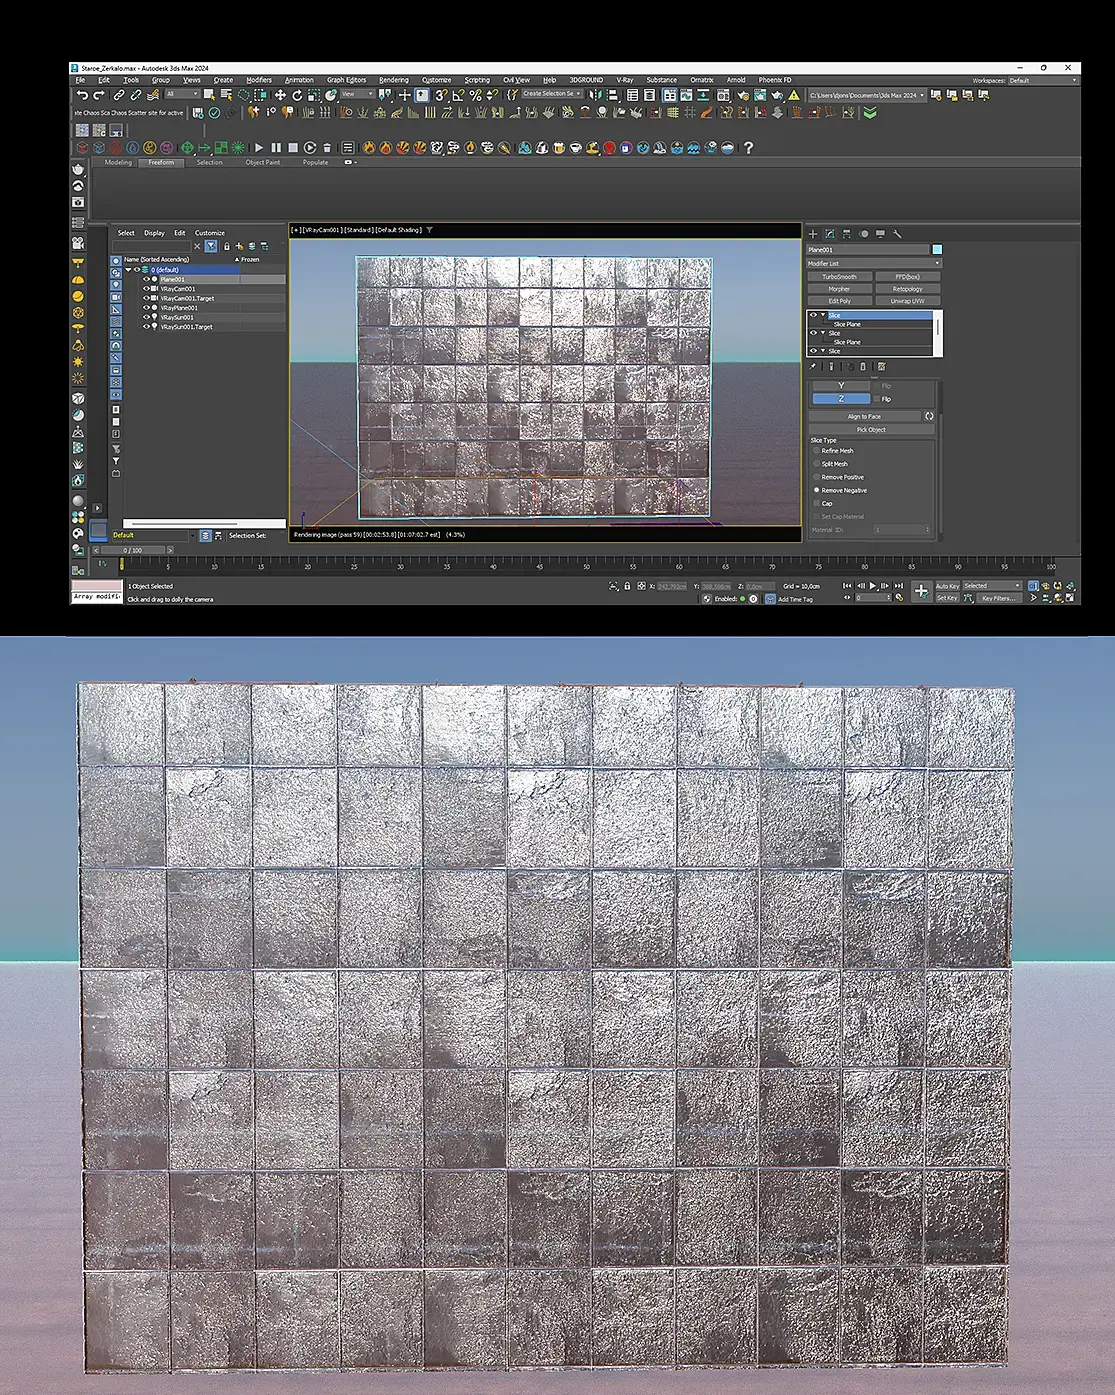The width and height of the screenshot is (1115, 1395).
Task: Enable the Flip checkbox beside Z
Action: click(877, 399)
